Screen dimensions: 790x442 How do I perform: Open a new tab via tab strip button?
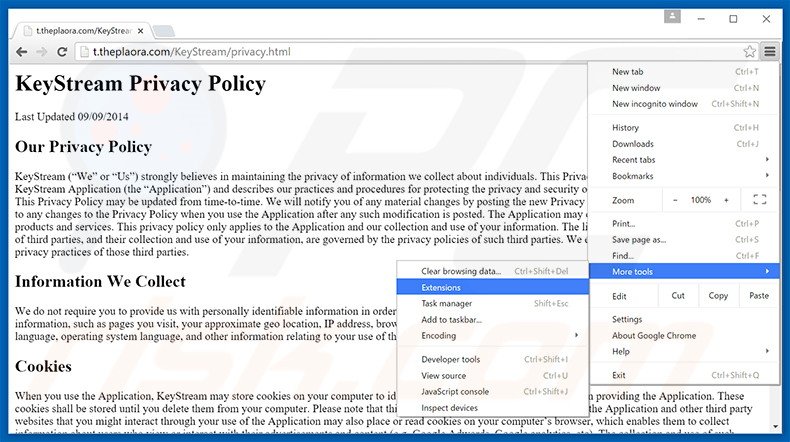click(163, 31)
